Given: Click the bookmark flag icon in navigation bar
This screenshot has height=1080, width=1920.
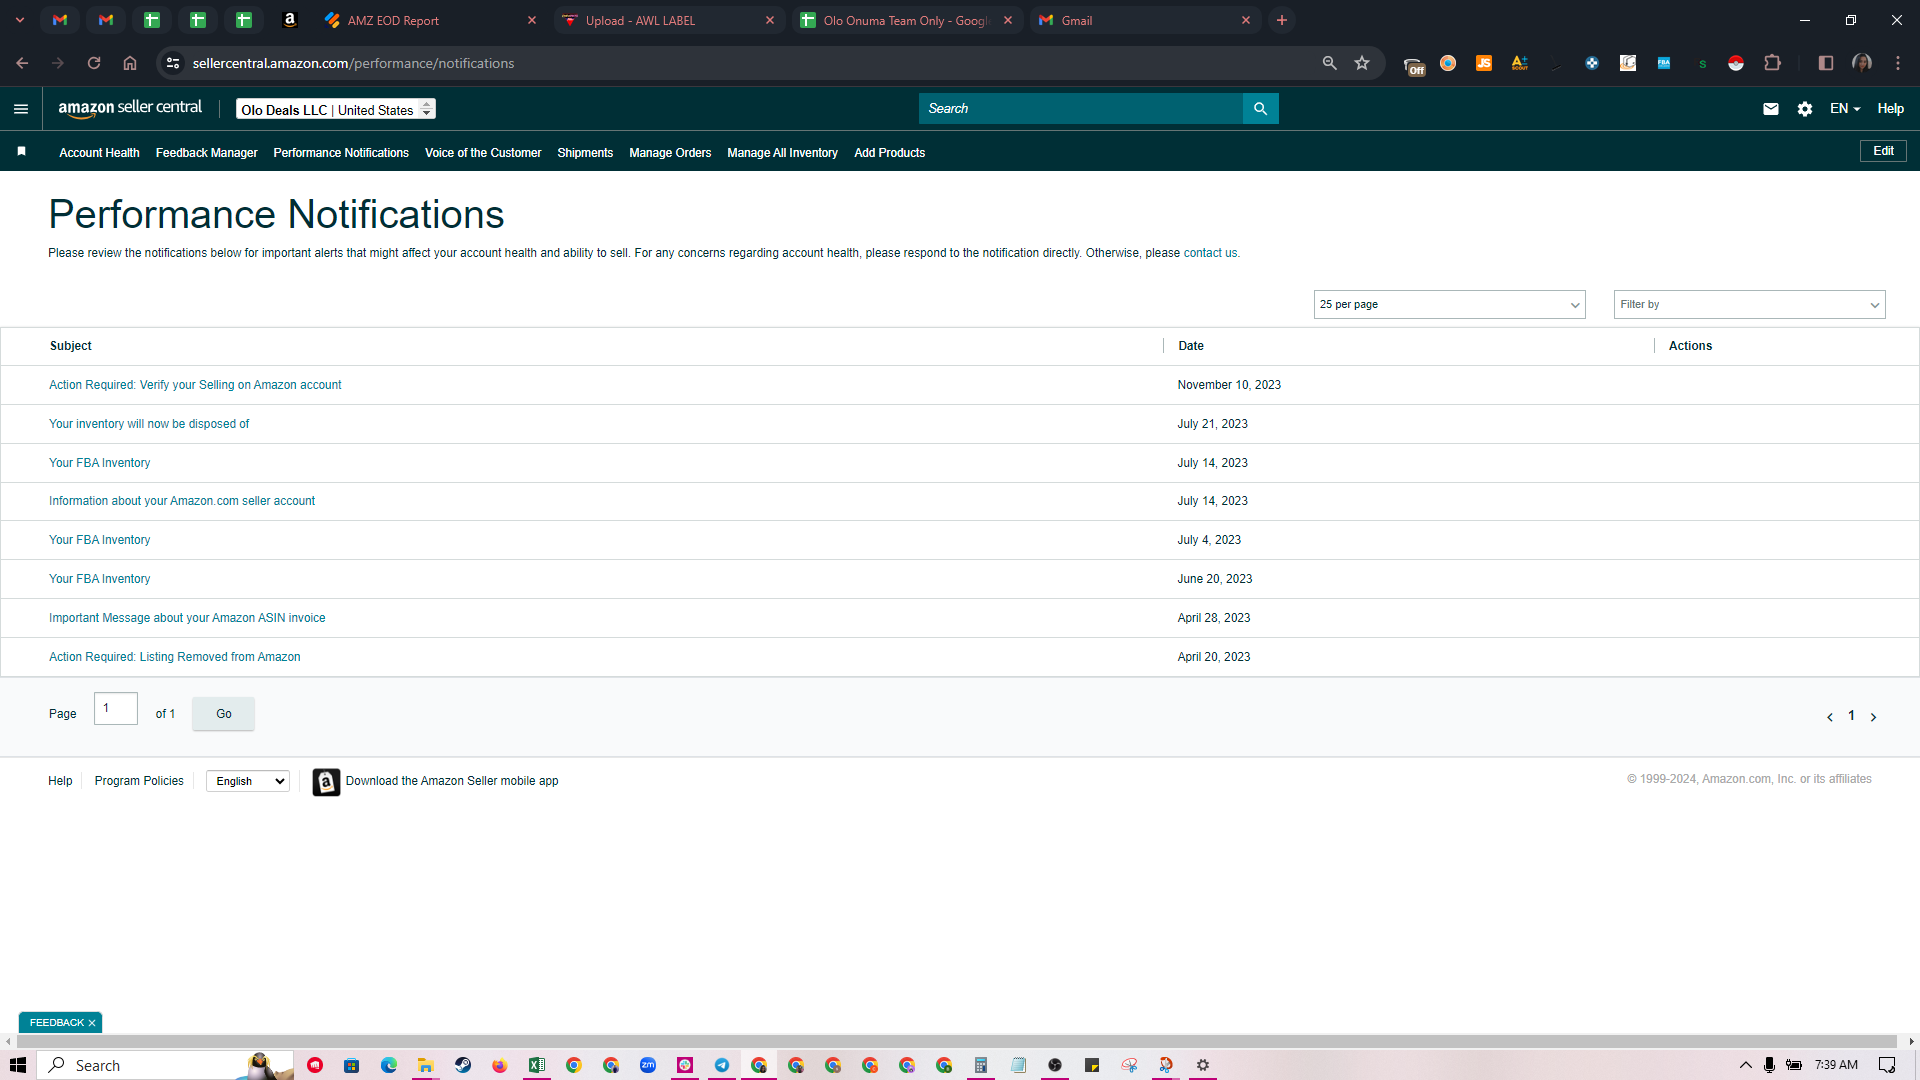Looking at the screenshot, I should [21, 152].
